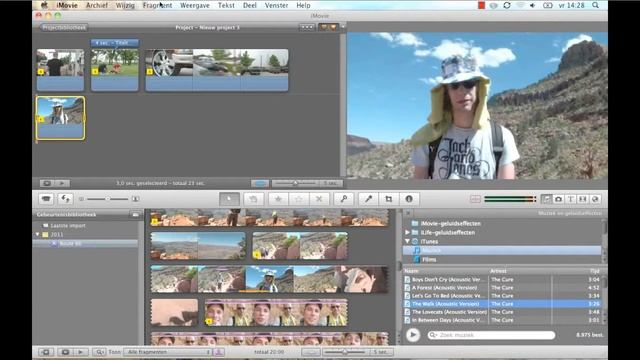Adjust the project frames-per-thumbnail slider
Viewport: 640px width, 360px height.
click(296, 183)
